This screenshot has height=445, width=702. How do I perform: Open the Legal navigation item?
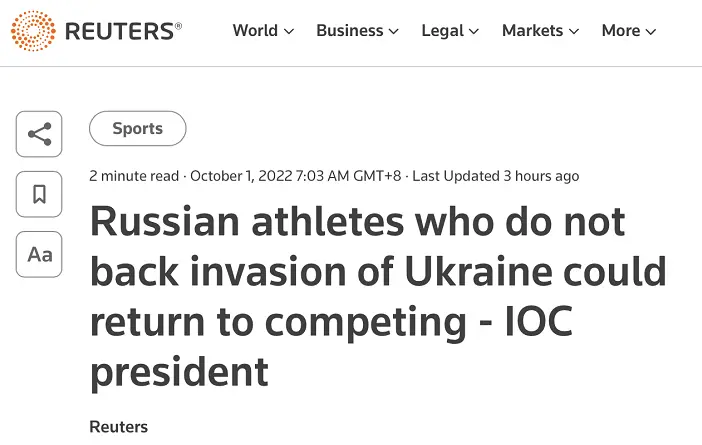(x=442, y=30)
